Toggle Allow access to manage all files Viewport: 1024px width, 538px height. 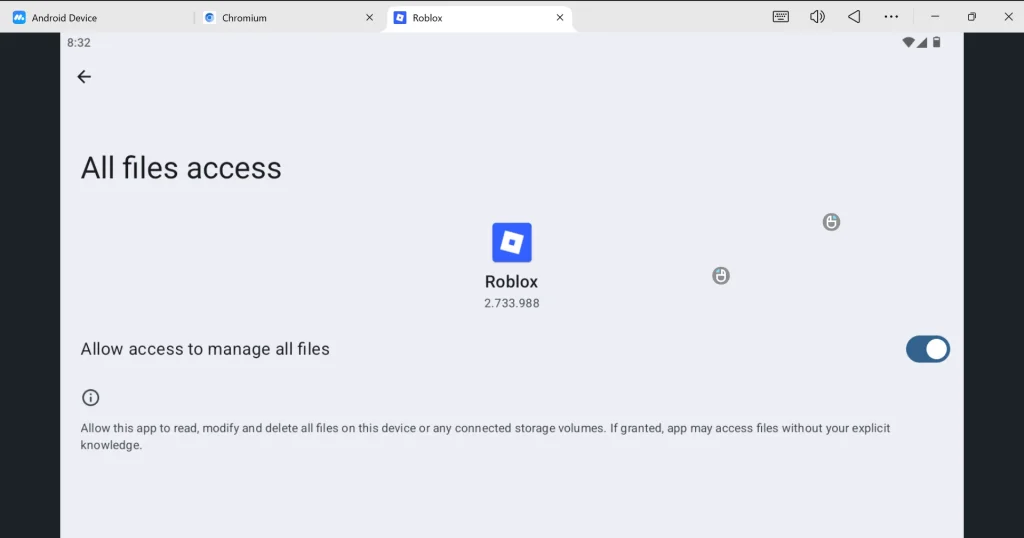tap(927, 349)
